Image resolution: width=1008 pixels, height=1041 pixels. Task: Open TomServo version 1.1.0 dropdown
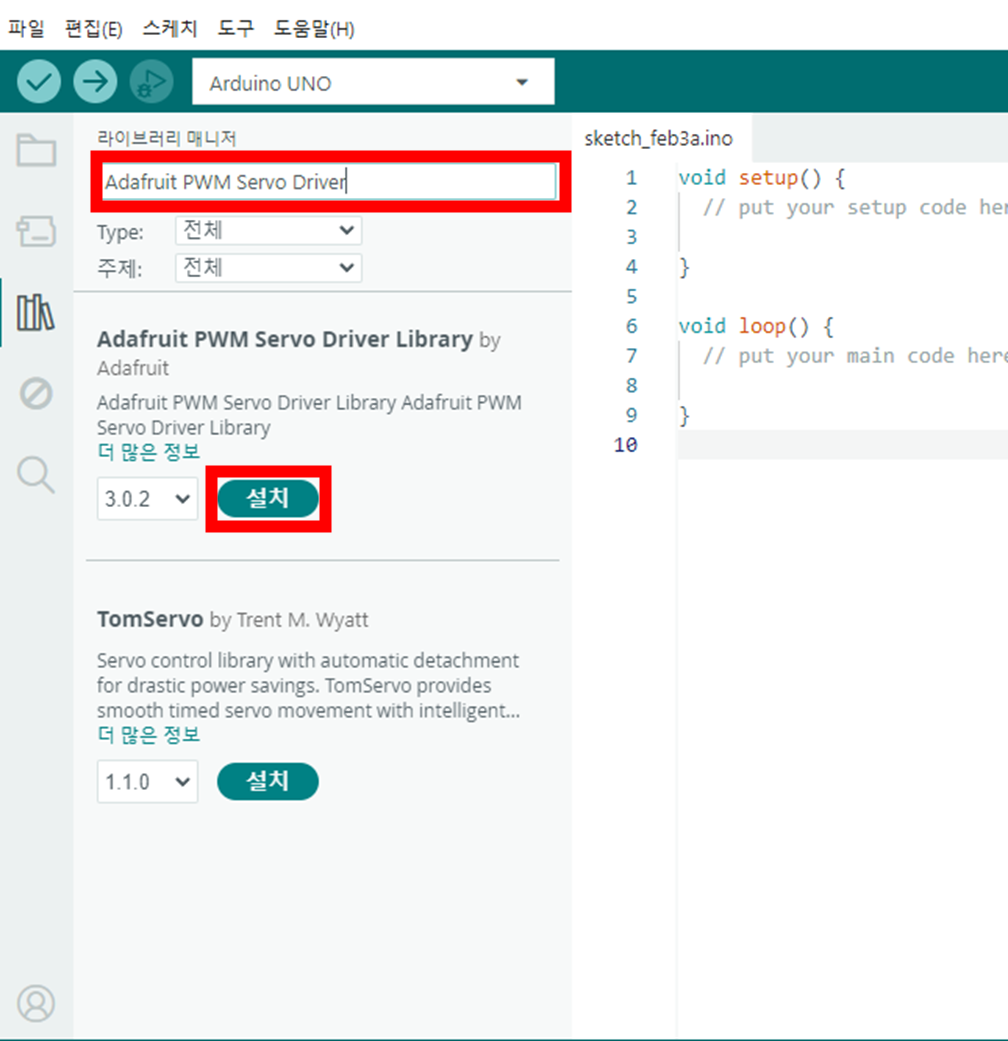point(147,782)
